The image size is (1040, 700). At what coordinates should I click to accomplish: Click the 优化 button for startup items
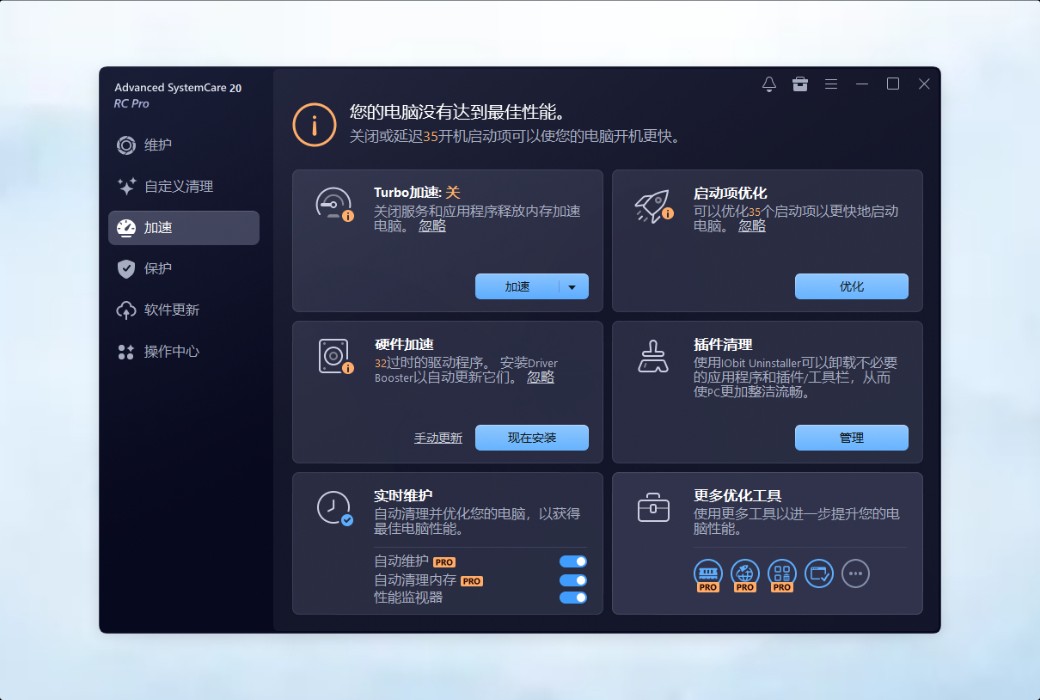tap(852, 287)
